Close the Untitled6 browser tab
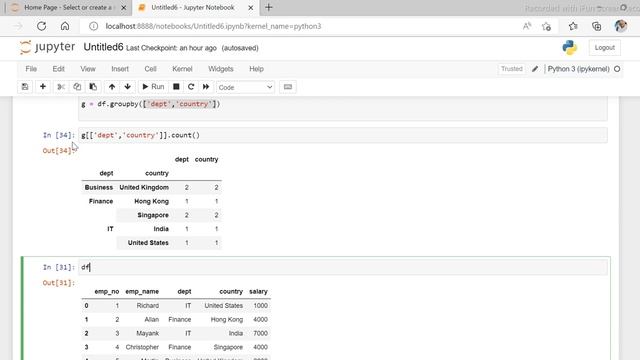The width and height of the screenshot is (640, 360). coord(251,8)
